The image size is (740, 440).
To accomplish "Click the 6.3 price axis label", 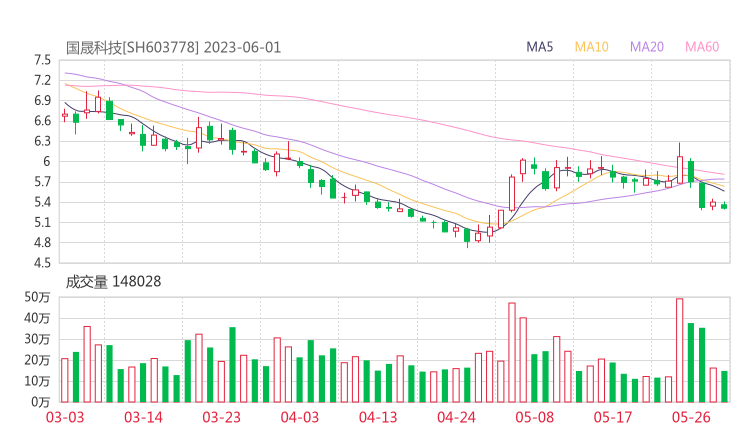I will point(42,142).
